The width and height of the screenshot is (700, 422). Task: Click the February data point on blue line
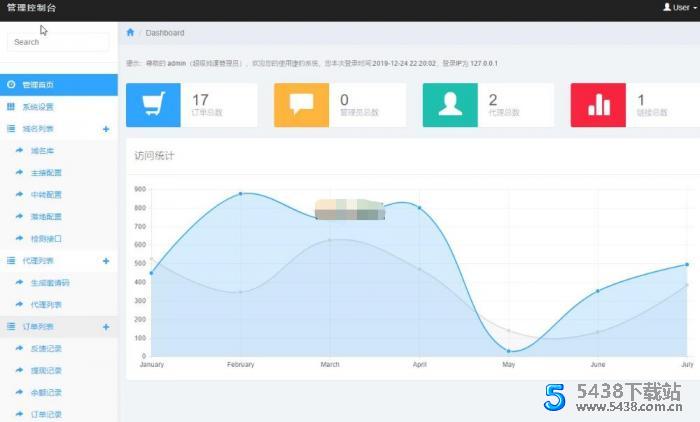tap(240, 193)
